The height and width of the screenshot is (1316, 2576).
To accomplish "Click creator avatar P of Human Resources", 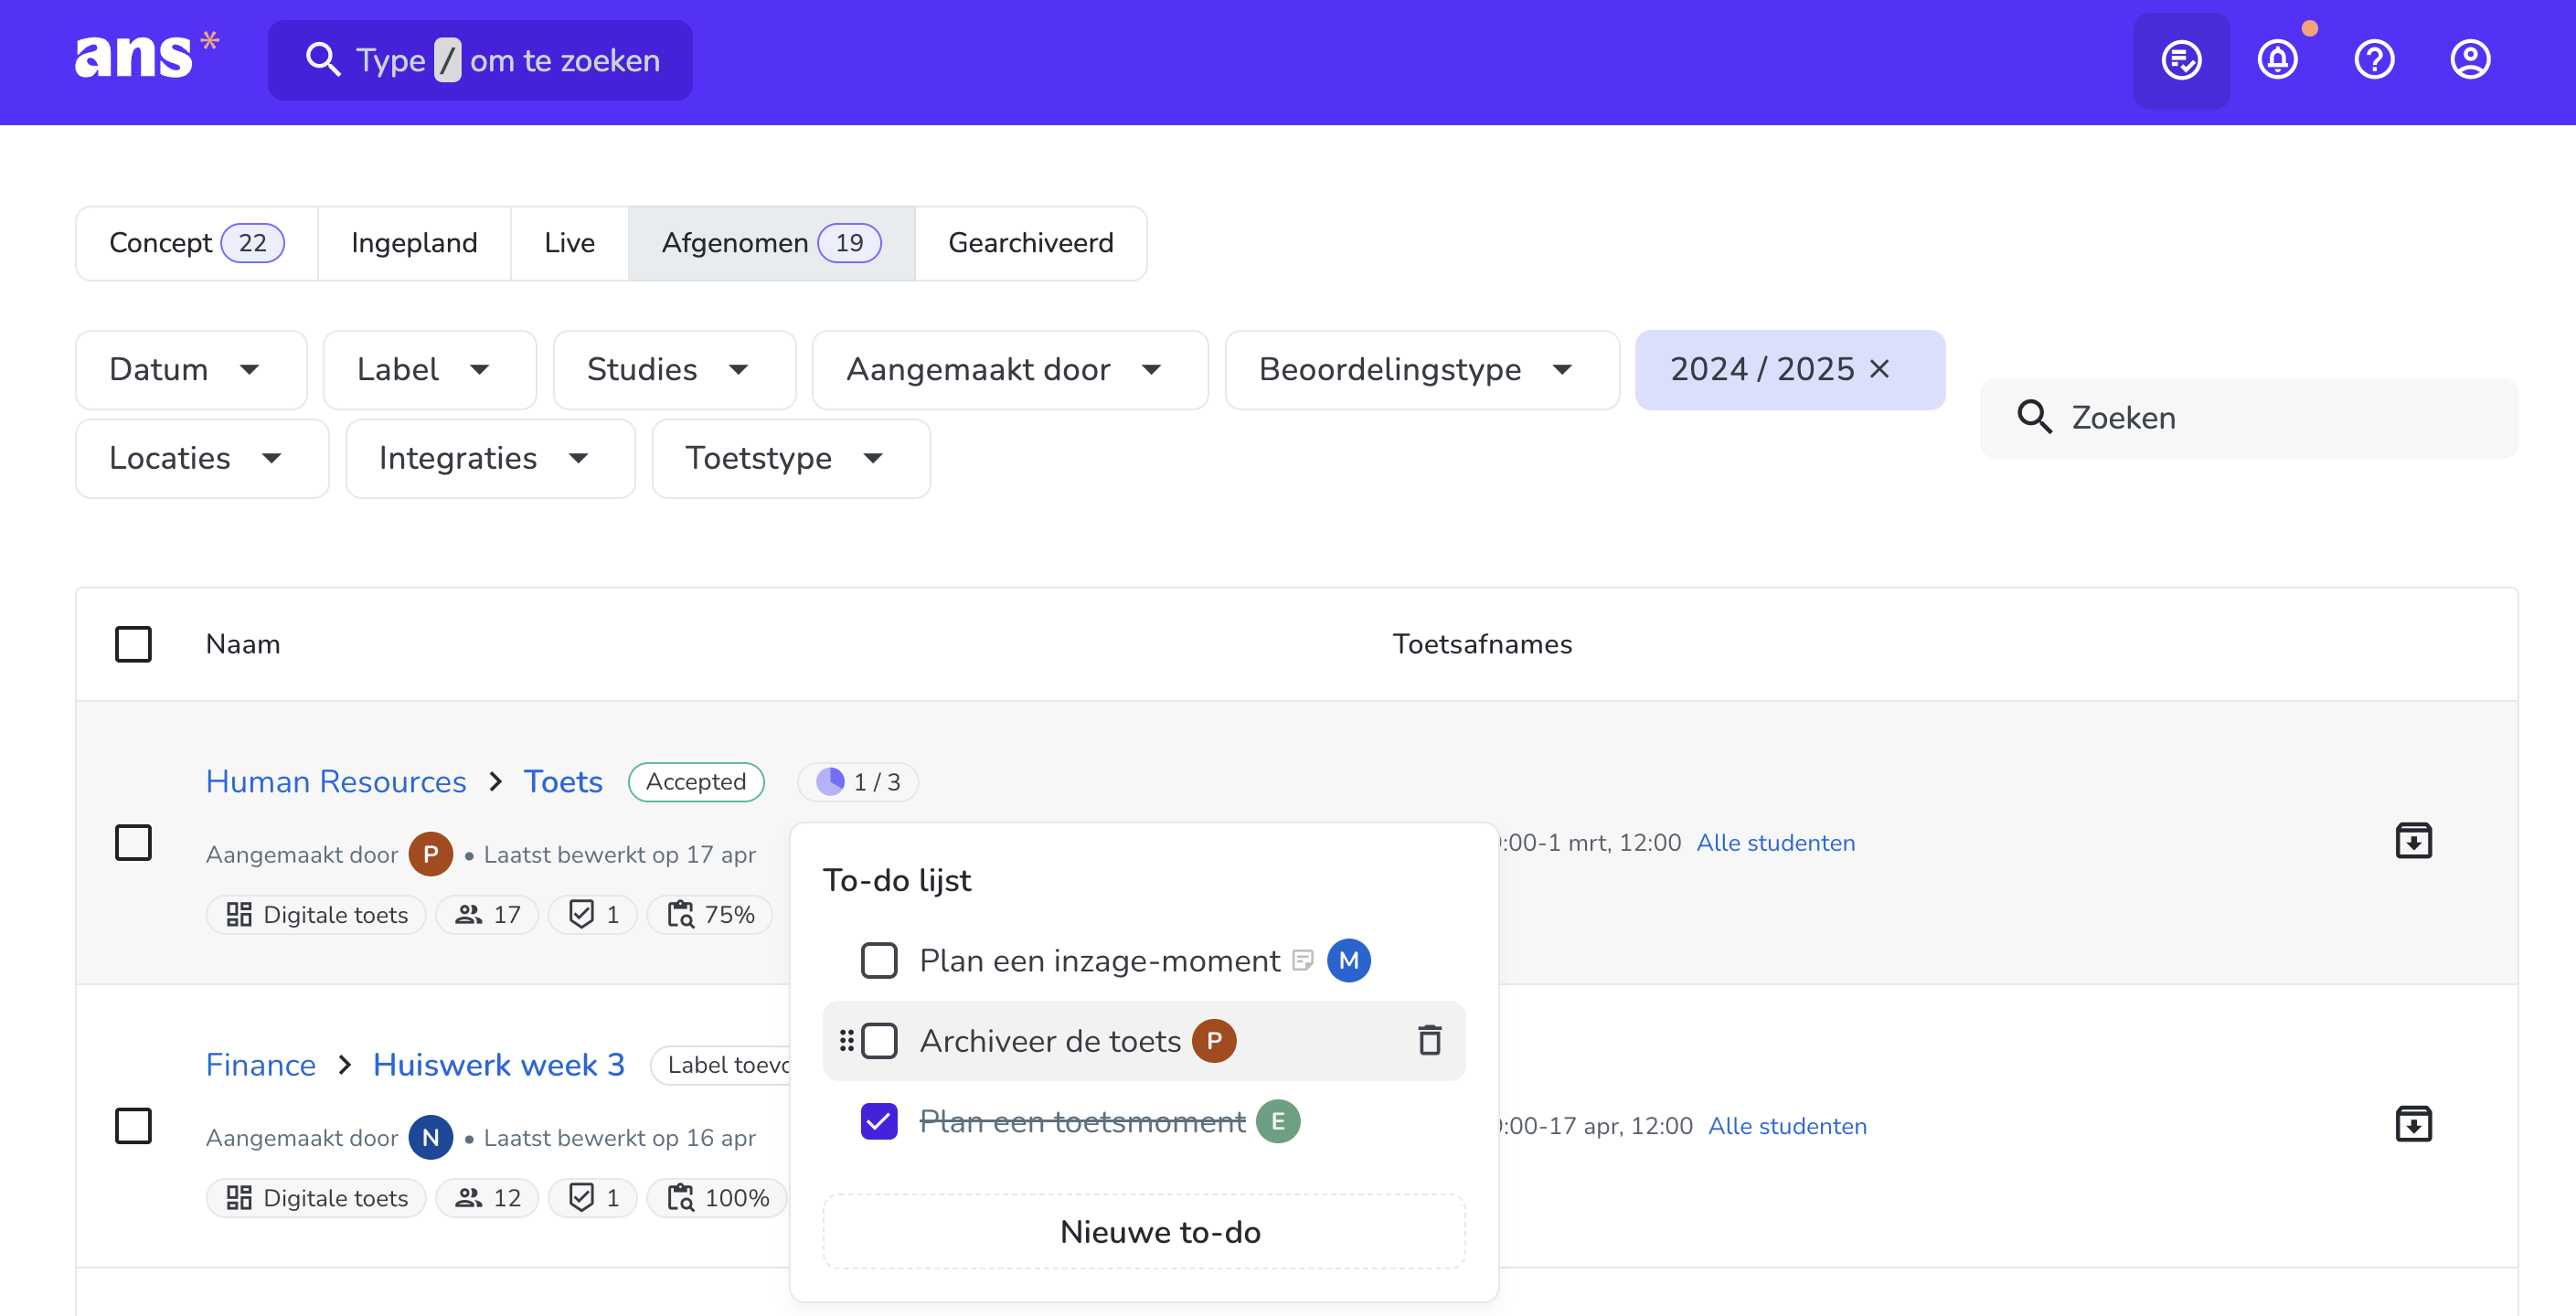I will 431,854.
